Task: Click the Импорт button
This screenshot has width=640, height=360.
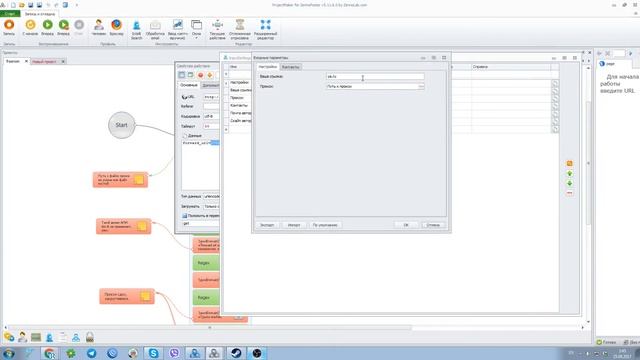Action: pos(294,225)
